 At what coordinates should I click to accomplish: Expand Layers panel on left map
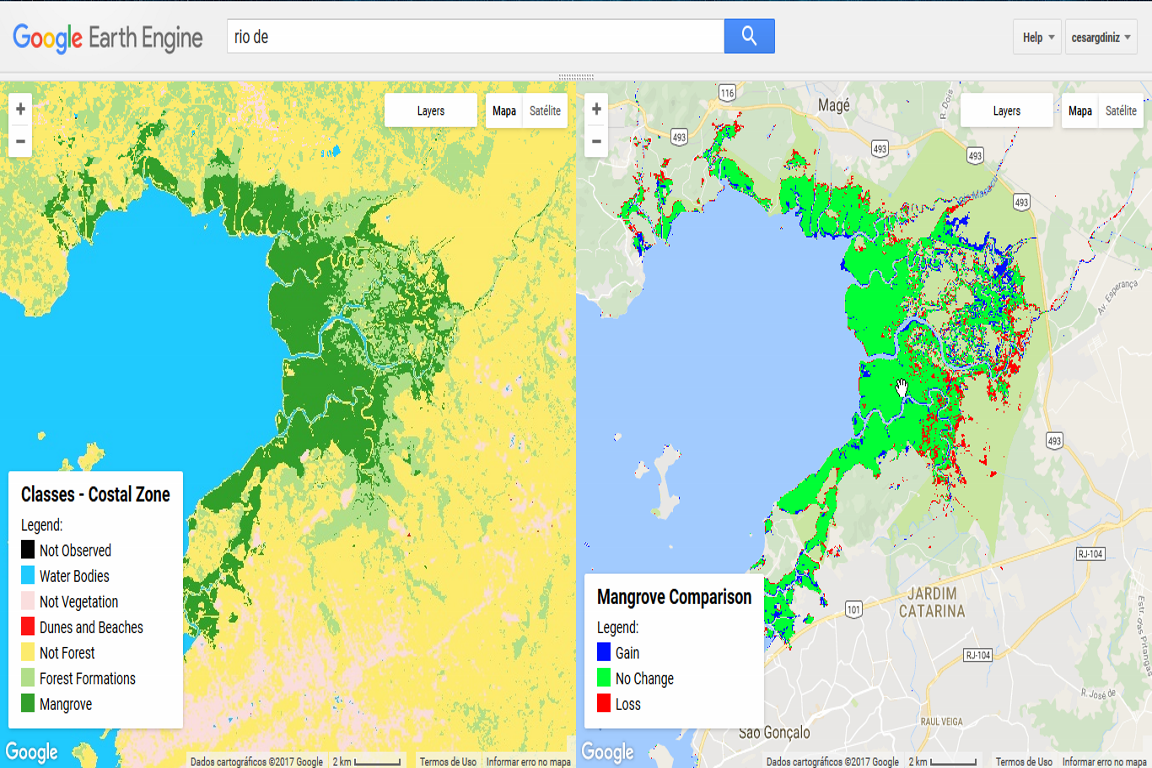pos(431,111)
